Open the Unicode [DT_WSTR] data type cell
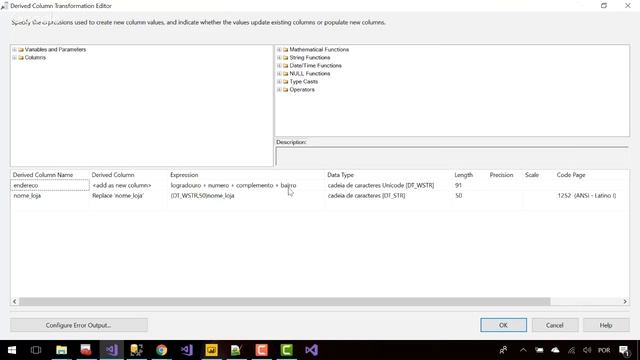The width and height of the screenshot is (640, 360). (389, 185)
